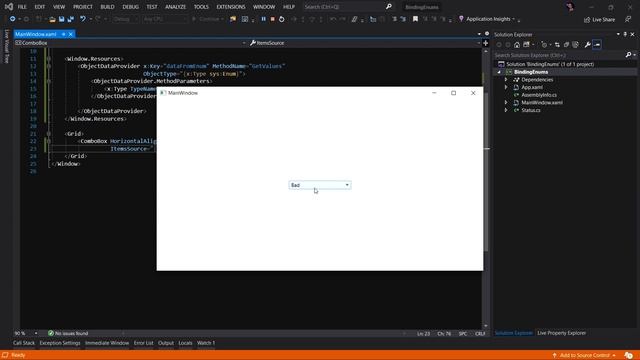Select the Solution 'BindingEnums' root item
The image size is (640, 360).
tap(550, 64)
